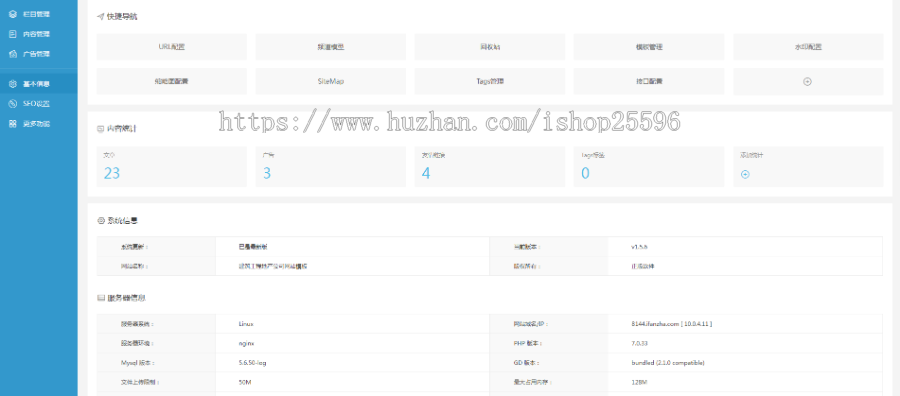Click the GD value bundled (2.1.0 compatible)
Screen dimensions: 900x396
668,363
